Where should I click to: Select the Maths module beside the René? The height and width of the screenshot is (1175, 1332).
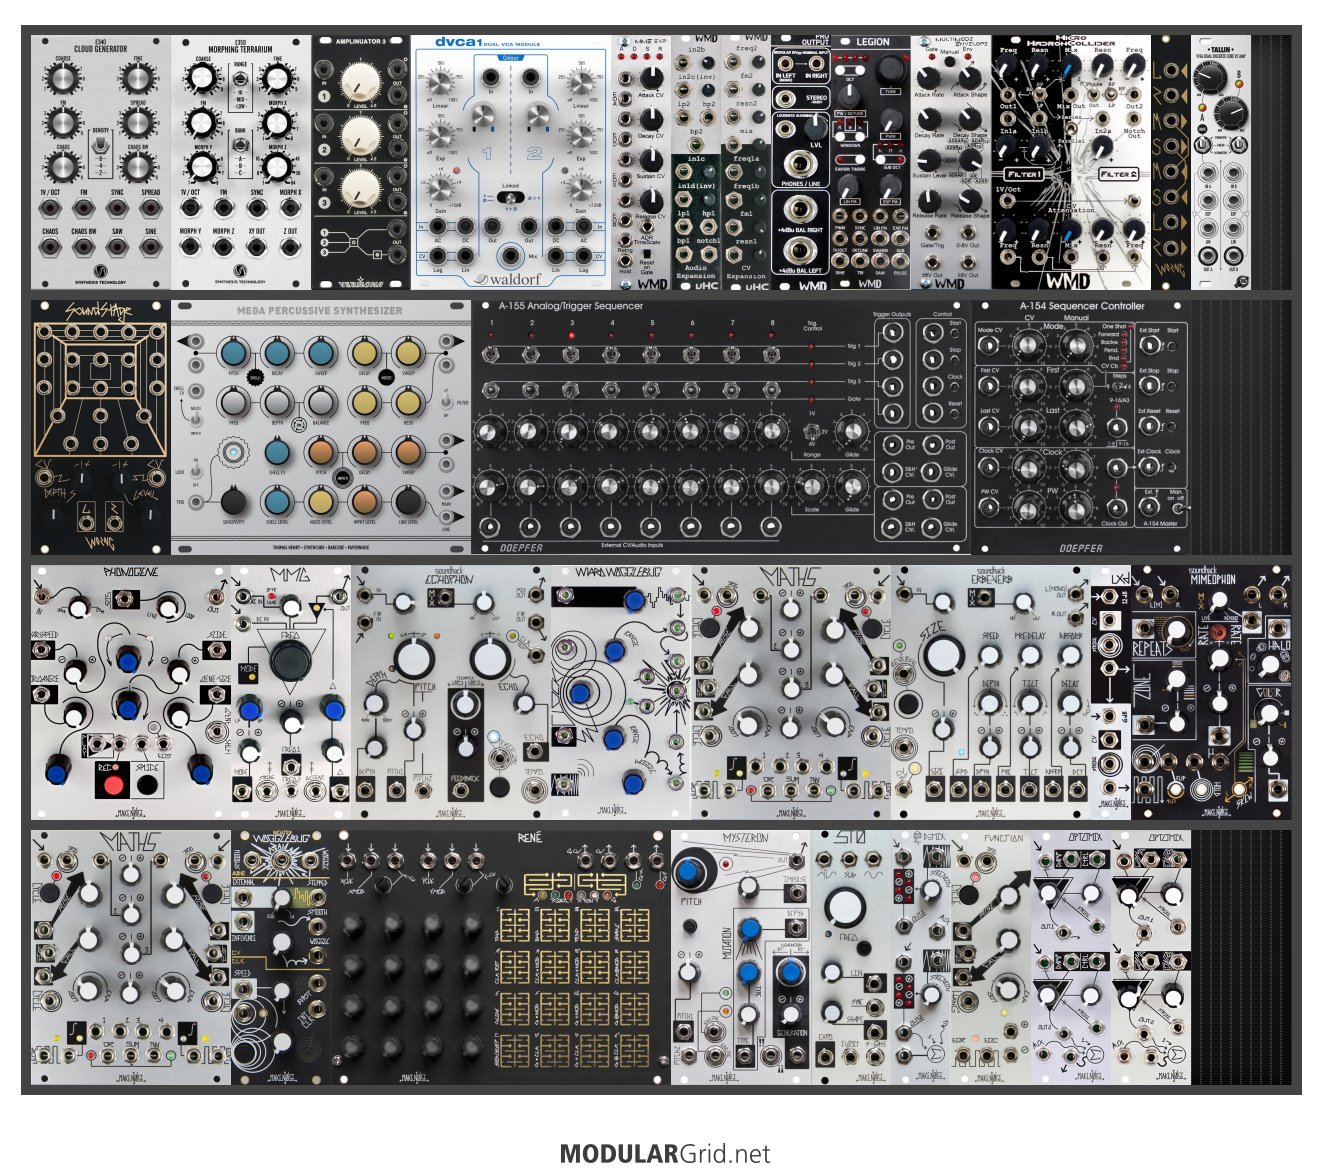click(131, 957)
